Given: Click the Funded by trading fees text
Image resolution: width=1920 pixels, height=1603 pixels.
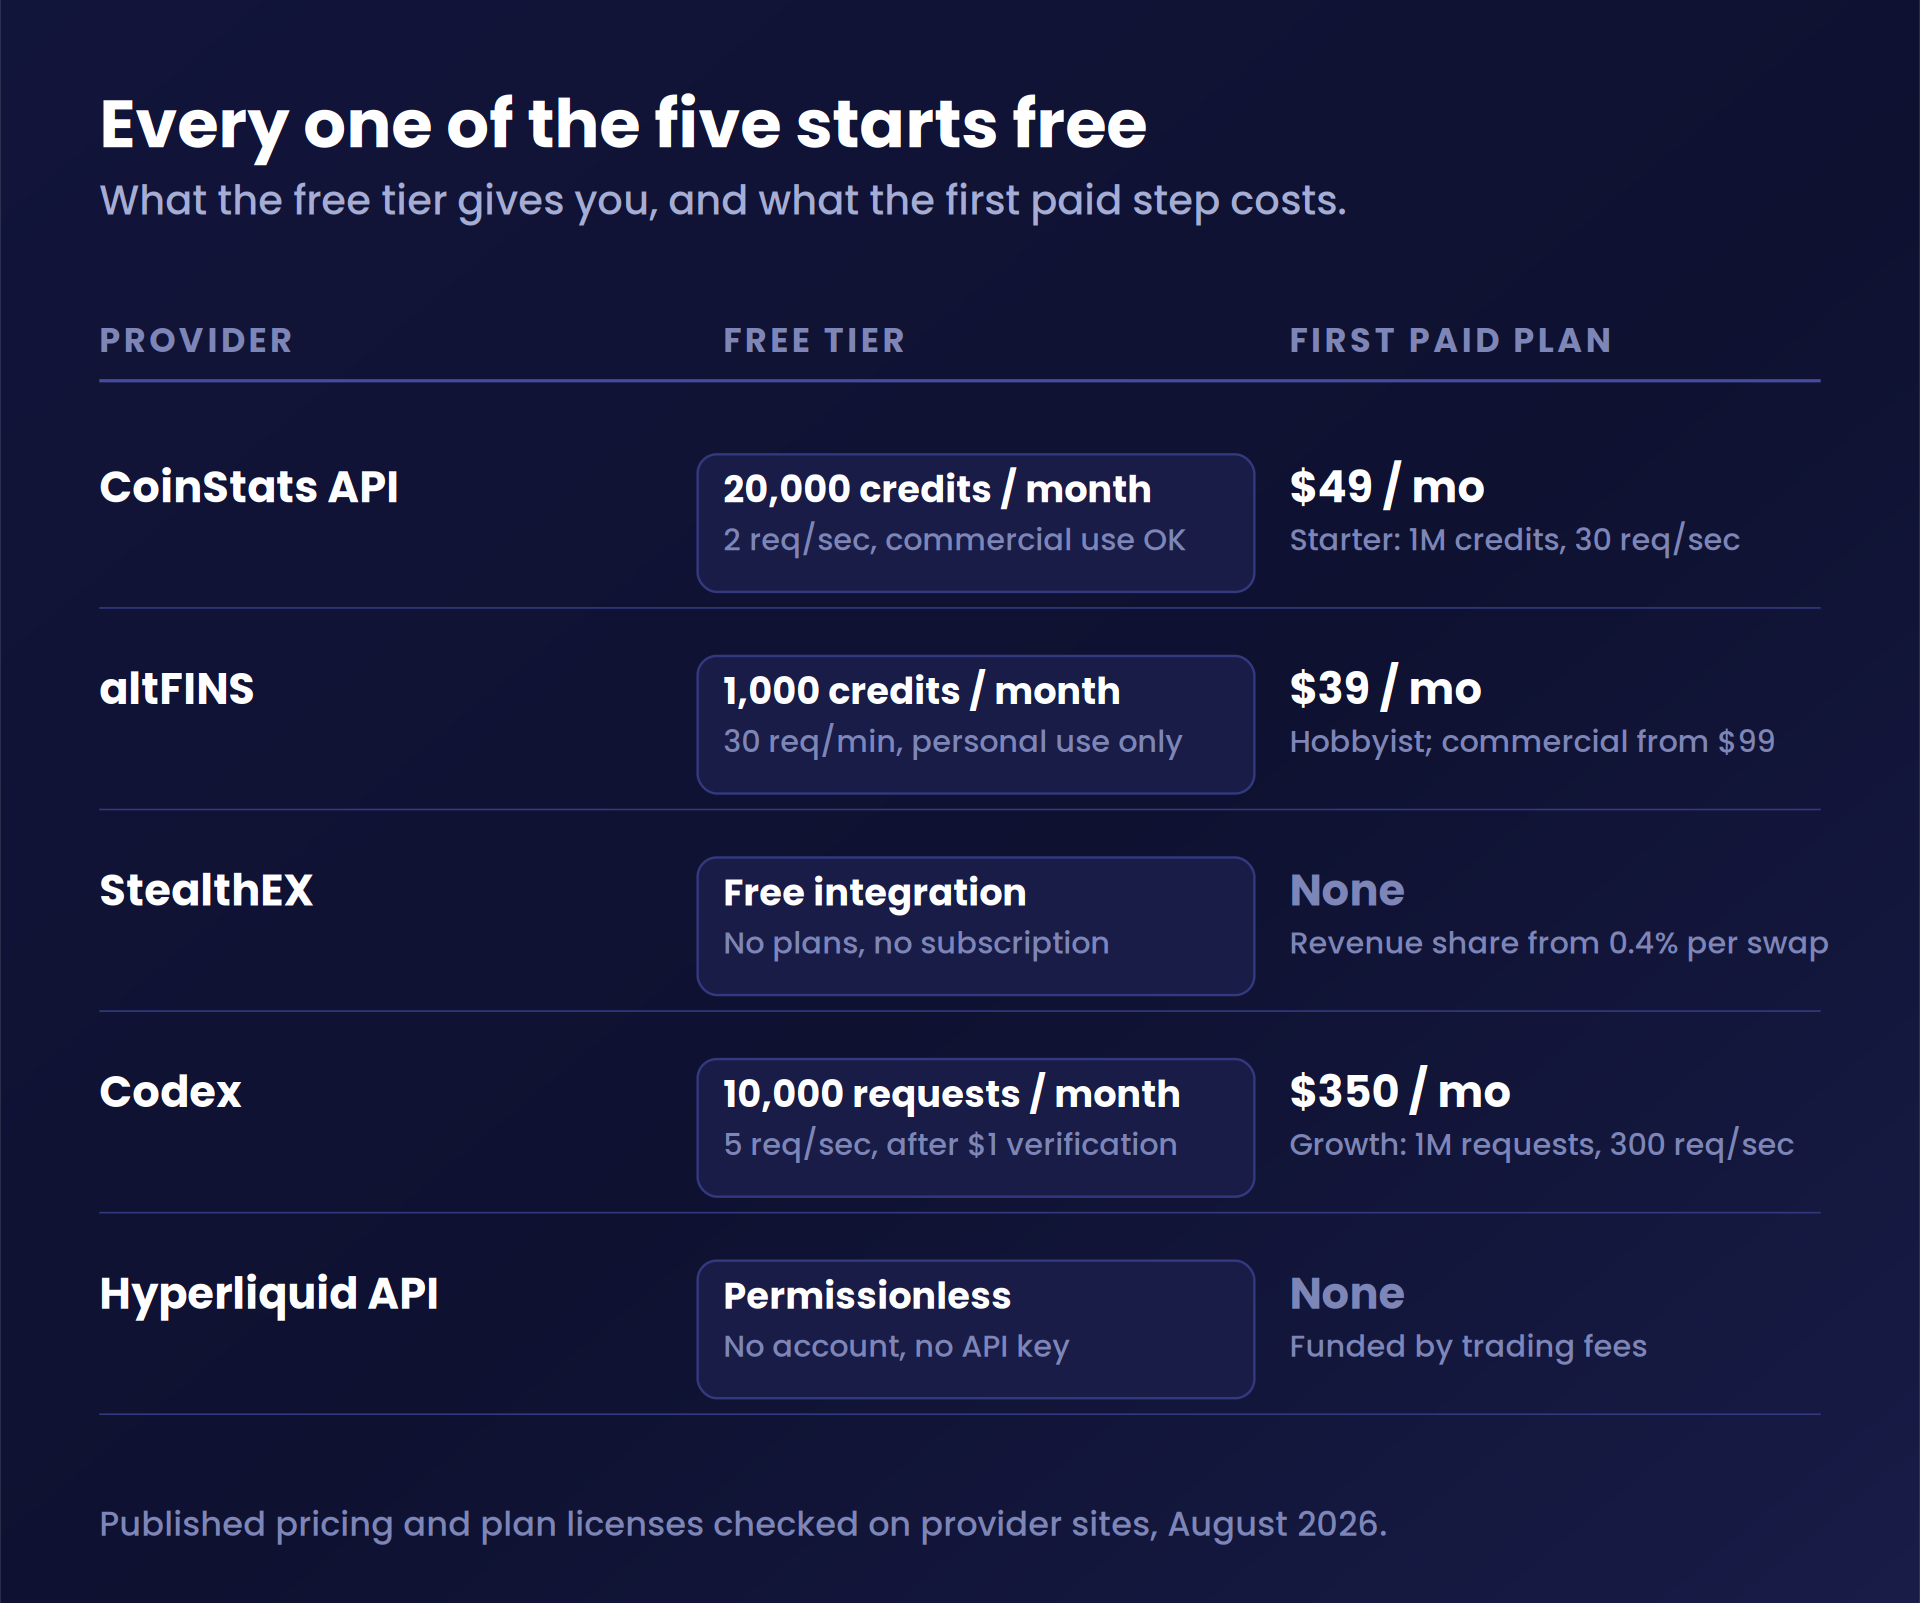Looking at the screenshot, I should (1468, 1347).
